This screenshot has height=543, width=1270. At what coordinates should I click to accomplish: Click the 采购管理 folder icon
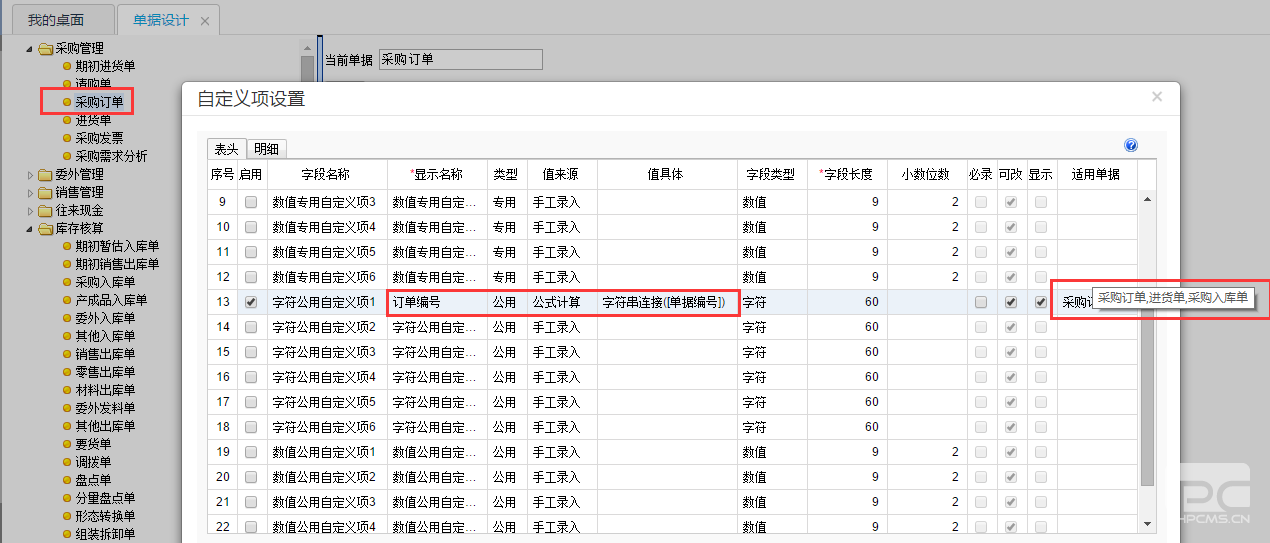coord(45,48)
